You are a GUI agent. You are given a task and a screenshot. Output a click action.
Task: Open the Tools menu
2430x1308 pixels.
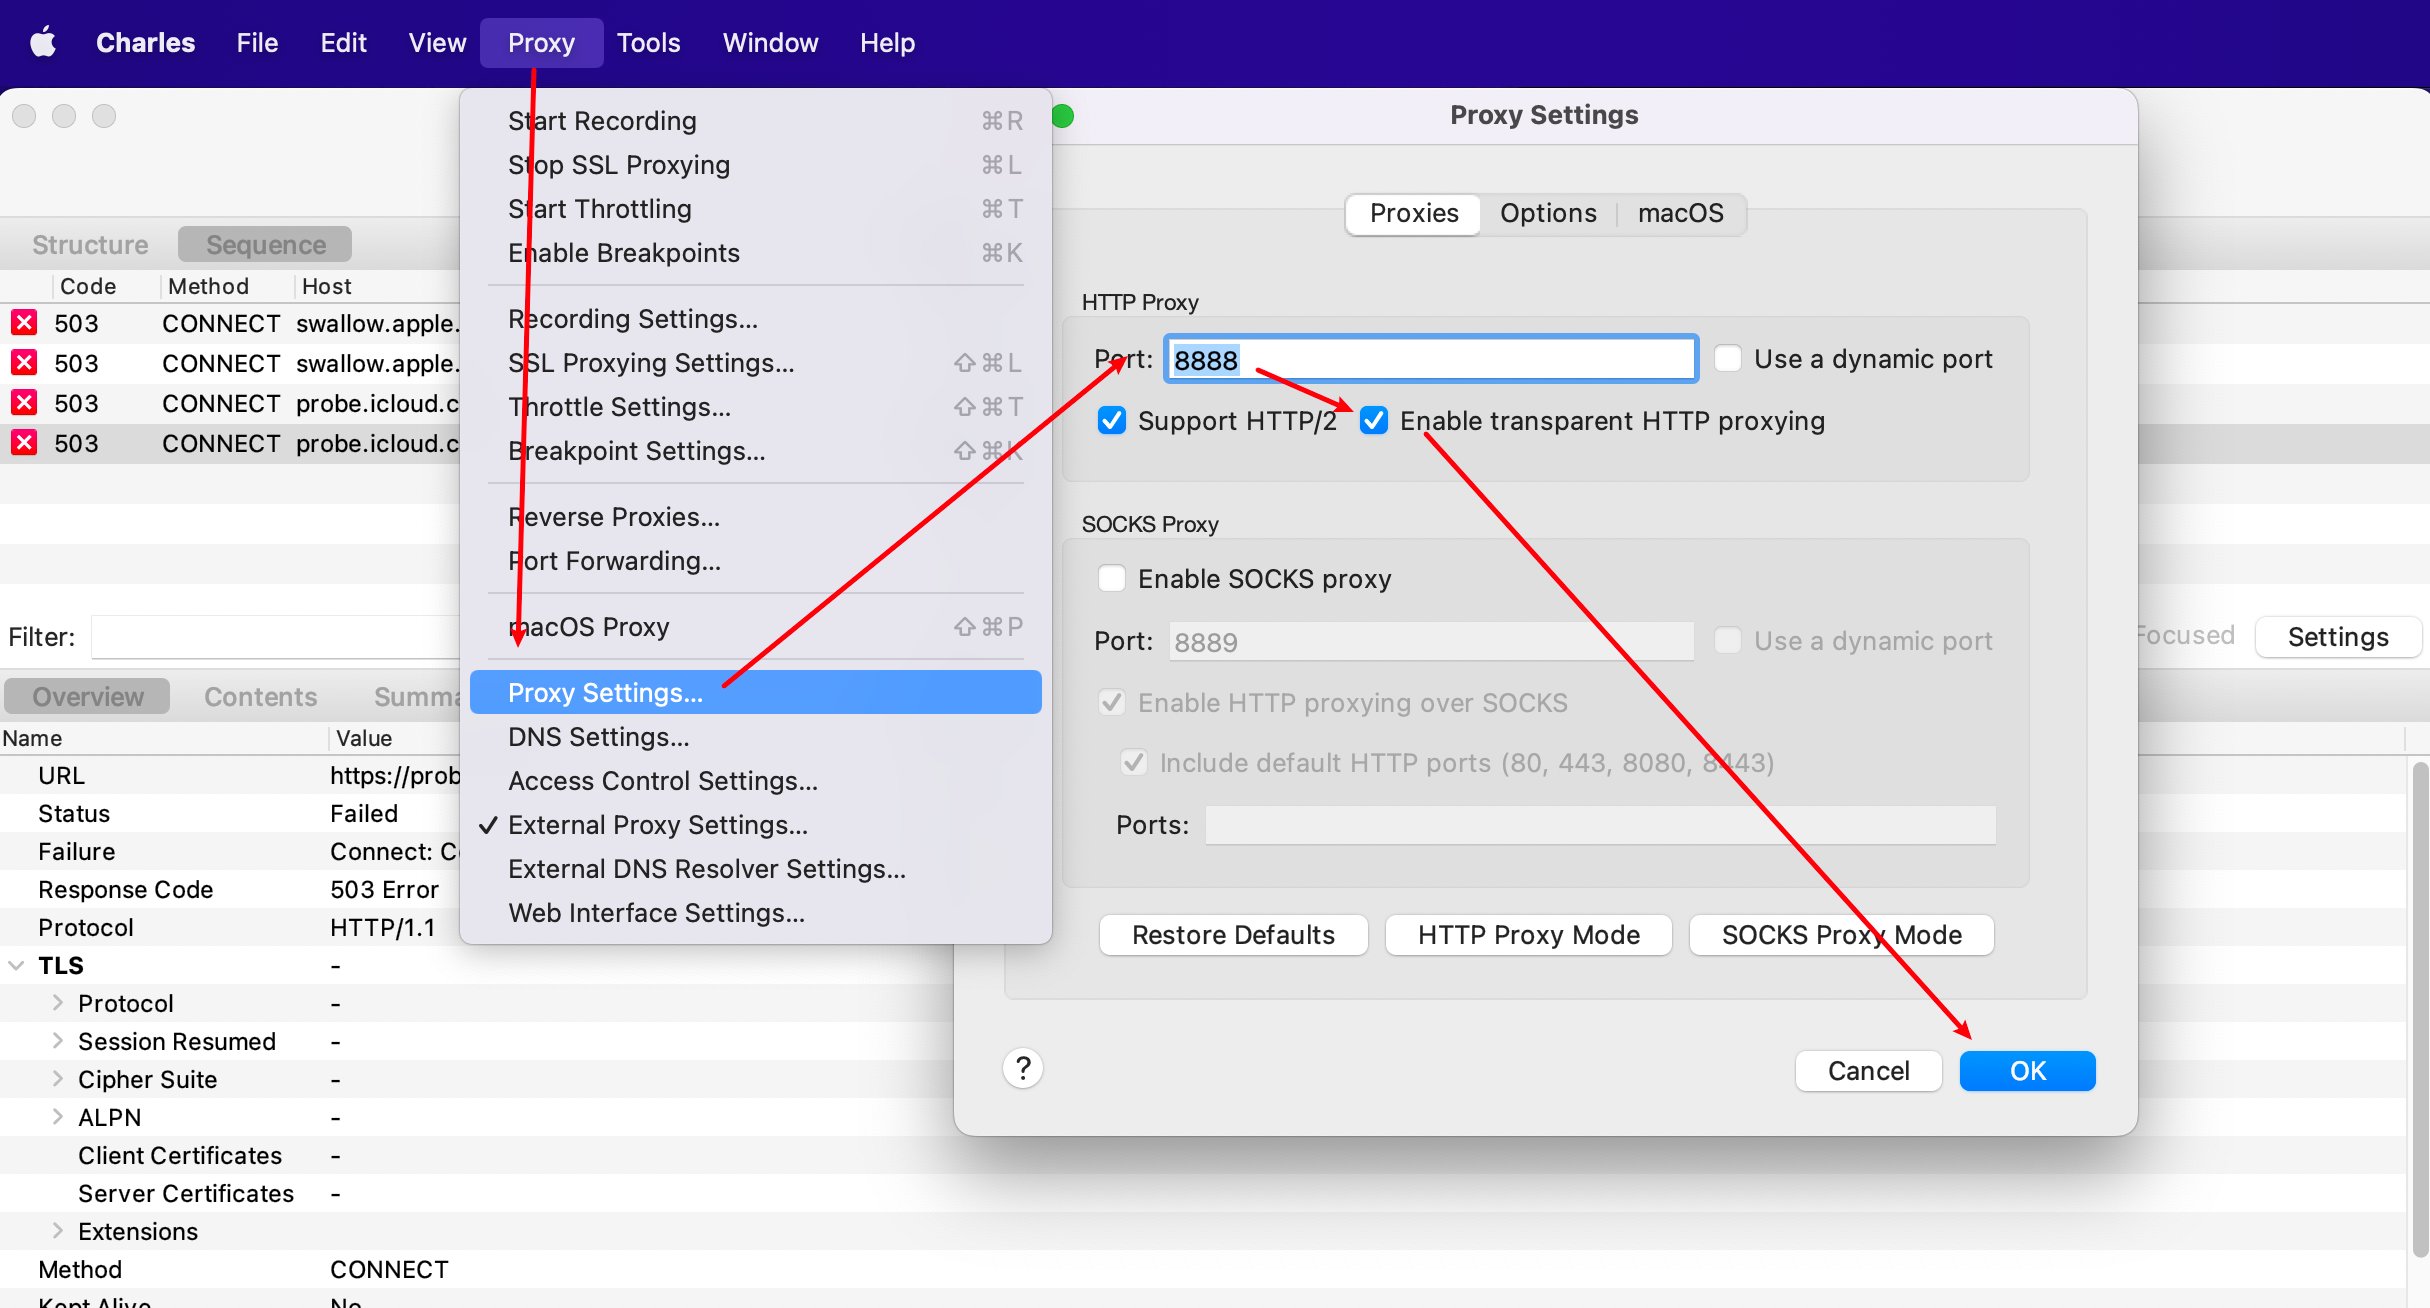click(648, 43)
